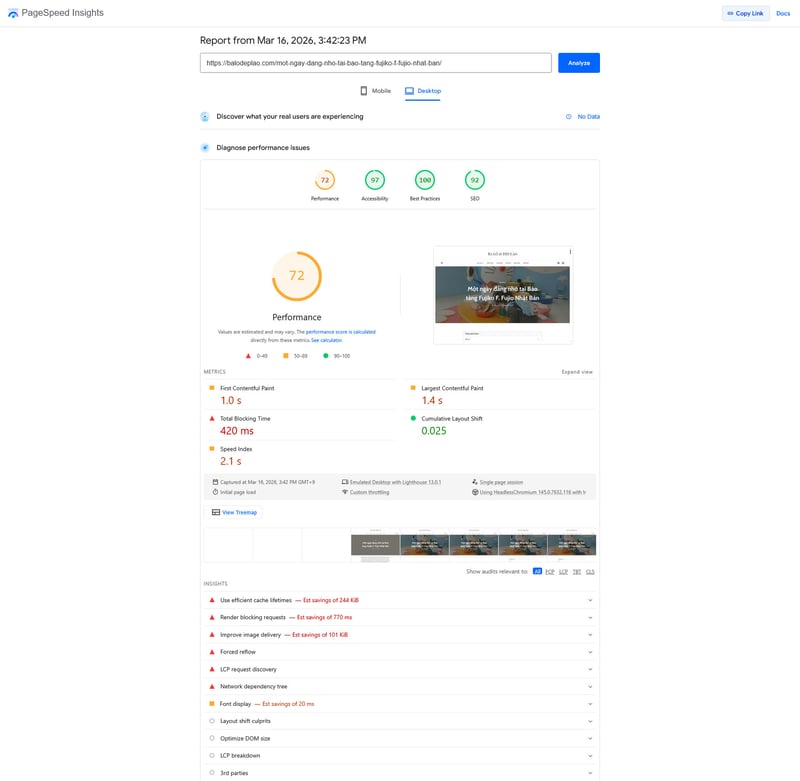The image size is (800, 781).
Task: Click the SEO score gauge 92
Action: coord(475,180)
